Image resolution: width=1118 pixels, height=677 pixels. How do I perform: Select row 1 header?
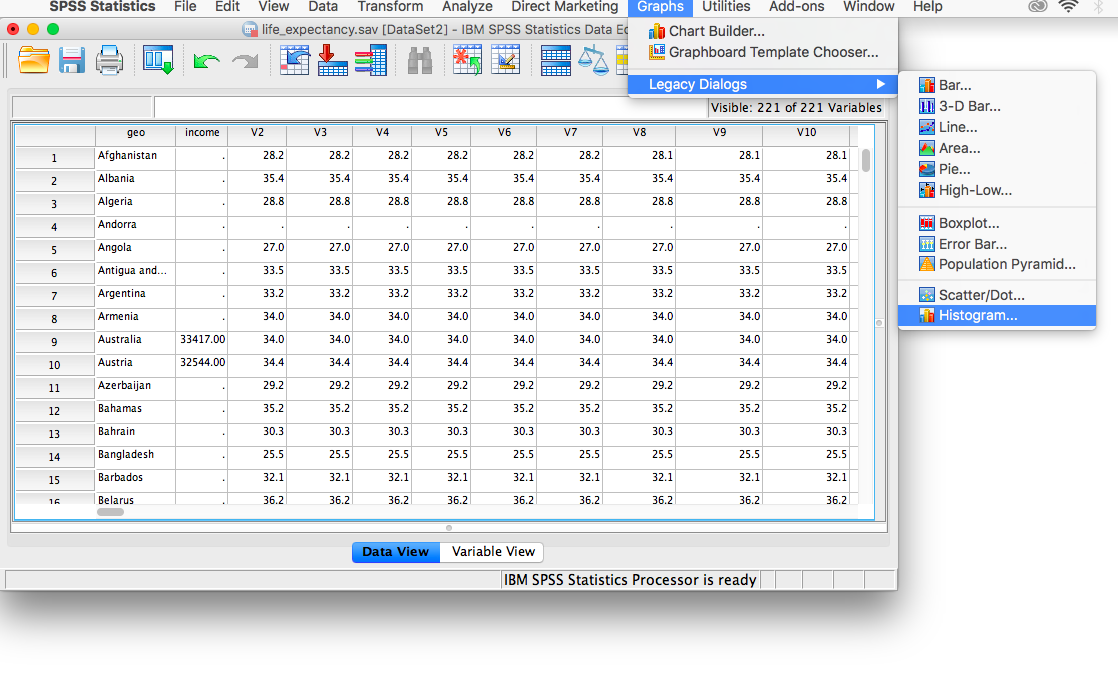click(x=55, y=158)
